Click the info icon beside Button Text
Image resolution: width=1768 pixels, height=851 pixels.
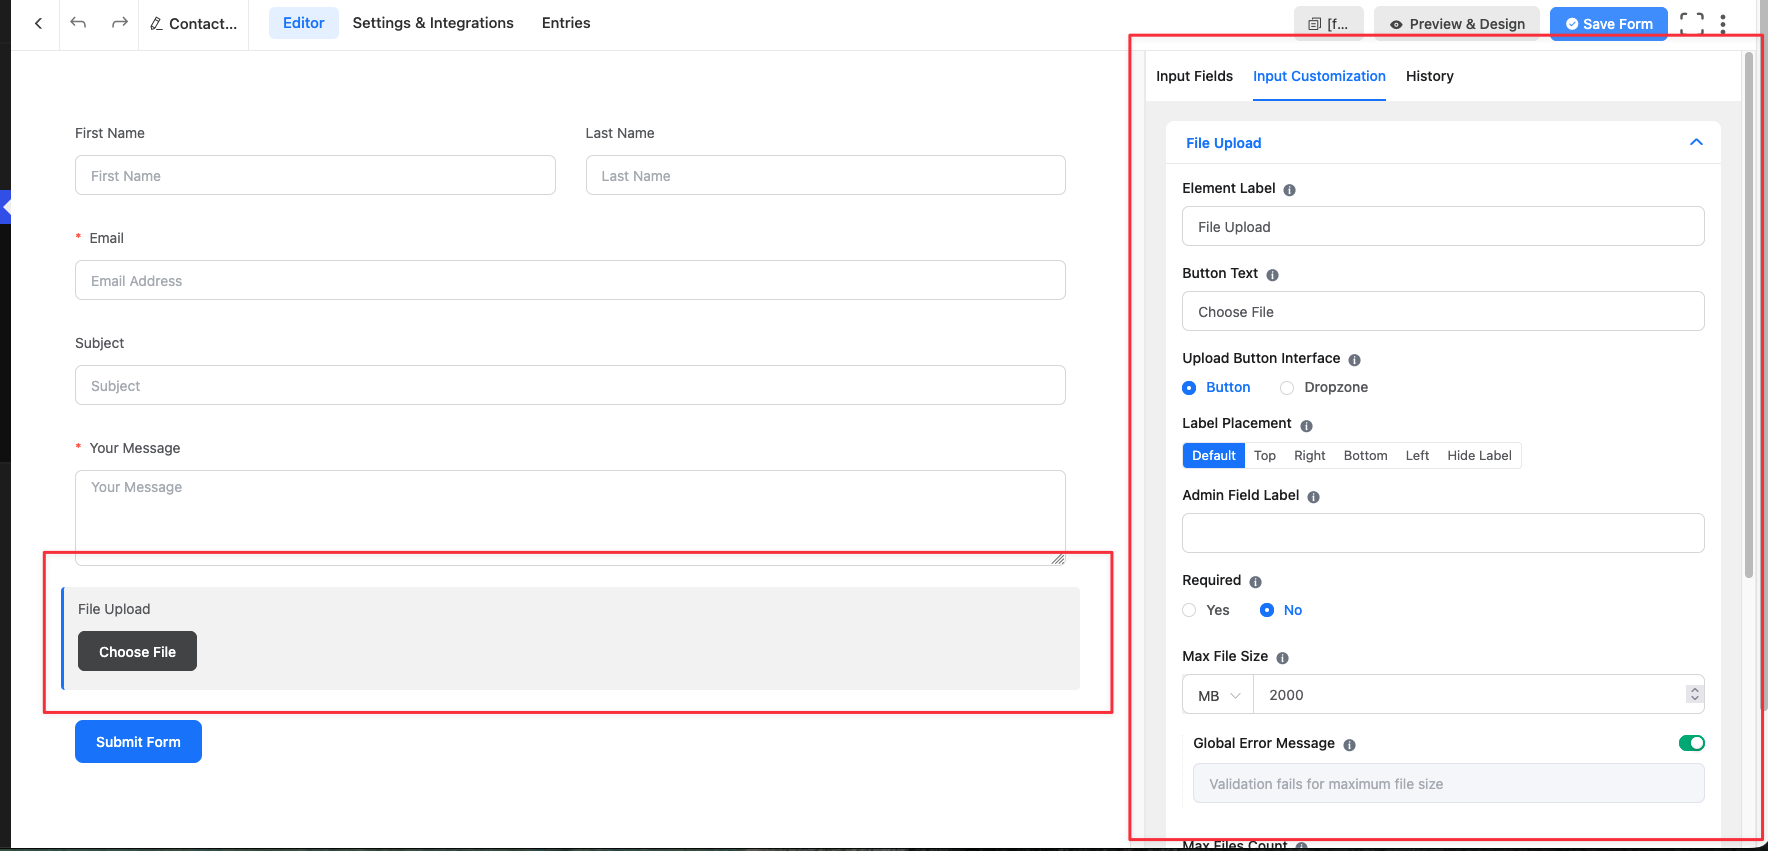tap(1272, 275)
